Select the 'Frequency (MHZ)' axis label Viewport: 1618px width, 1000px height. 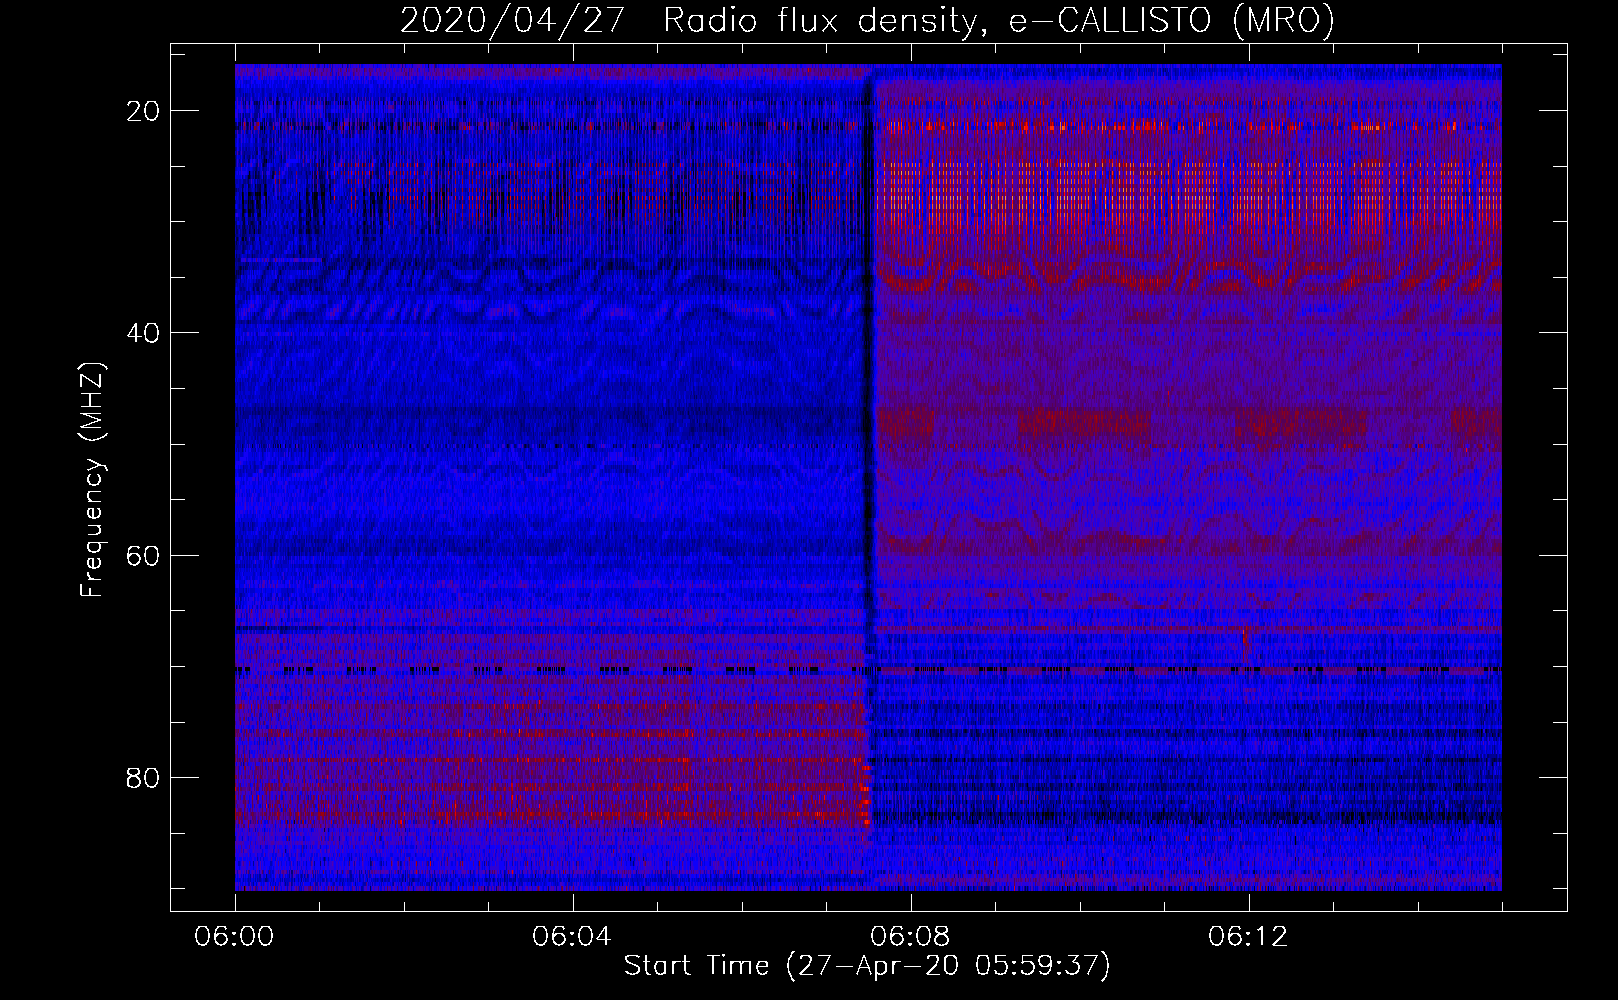92,480
